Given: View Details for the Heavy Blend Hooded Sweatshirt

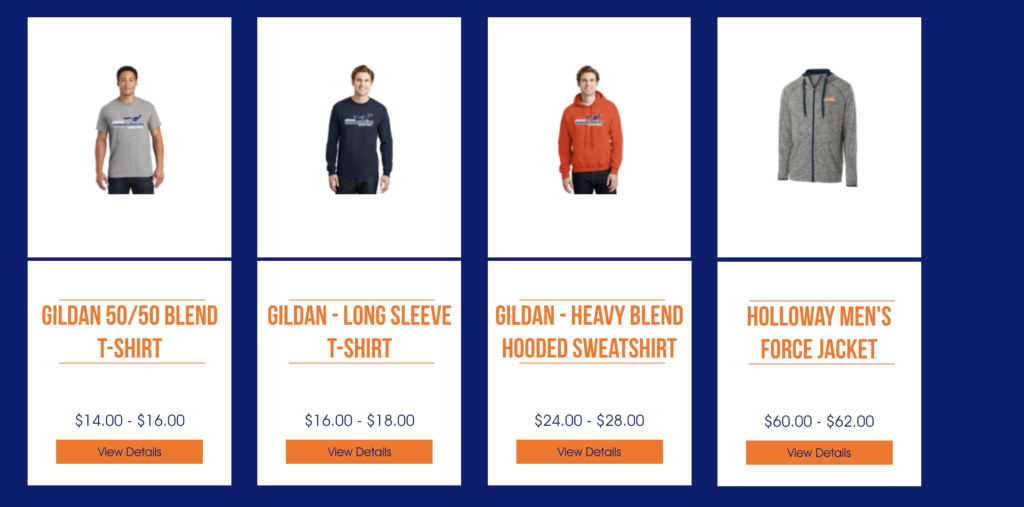Looking at the screenshot, I should point(590,451).
